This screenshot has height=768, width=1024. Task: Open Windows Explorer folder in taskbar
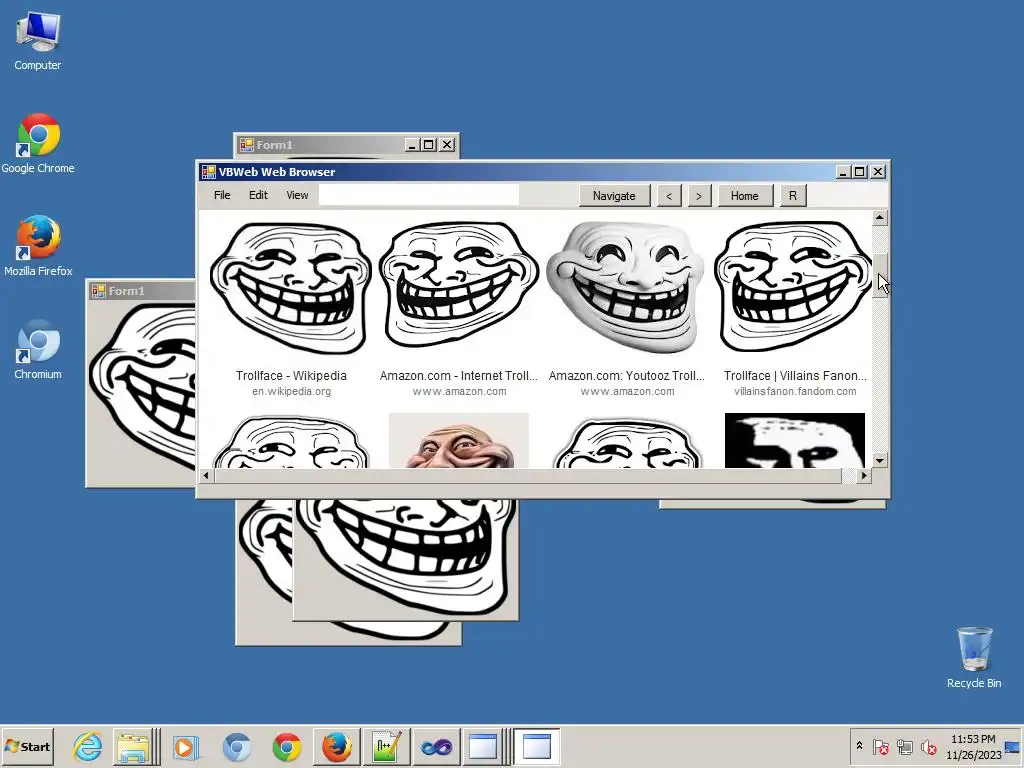point(133,746)
